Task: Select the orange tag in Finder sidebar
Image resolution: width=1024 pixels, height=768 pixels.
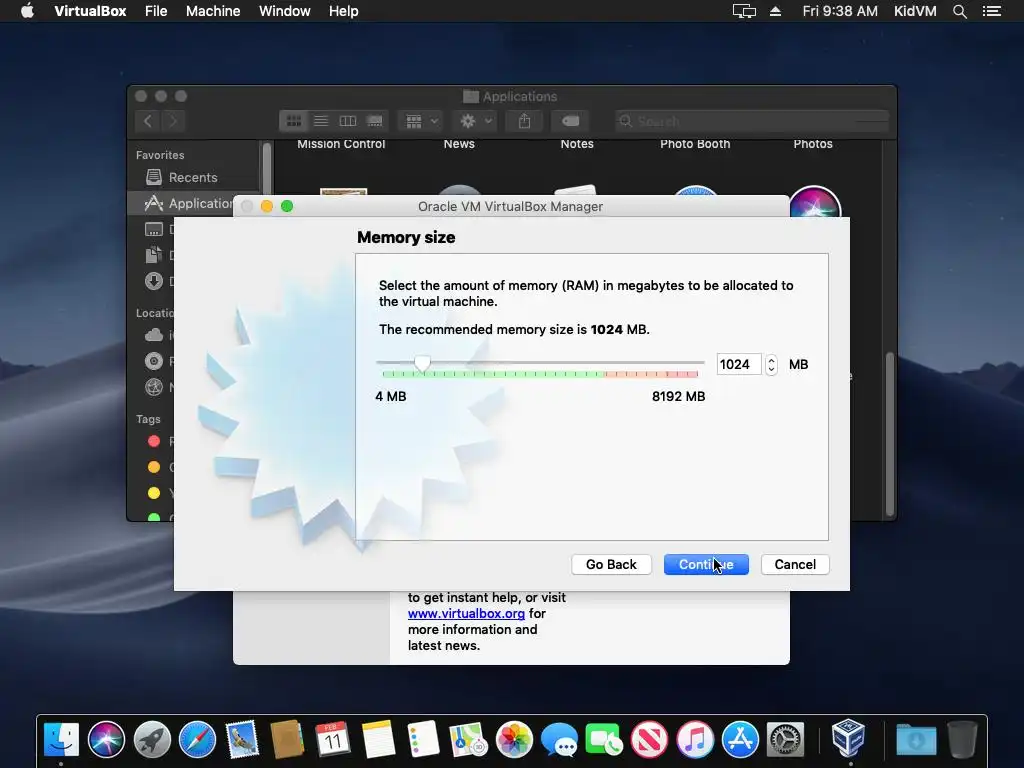Action: 154,467
